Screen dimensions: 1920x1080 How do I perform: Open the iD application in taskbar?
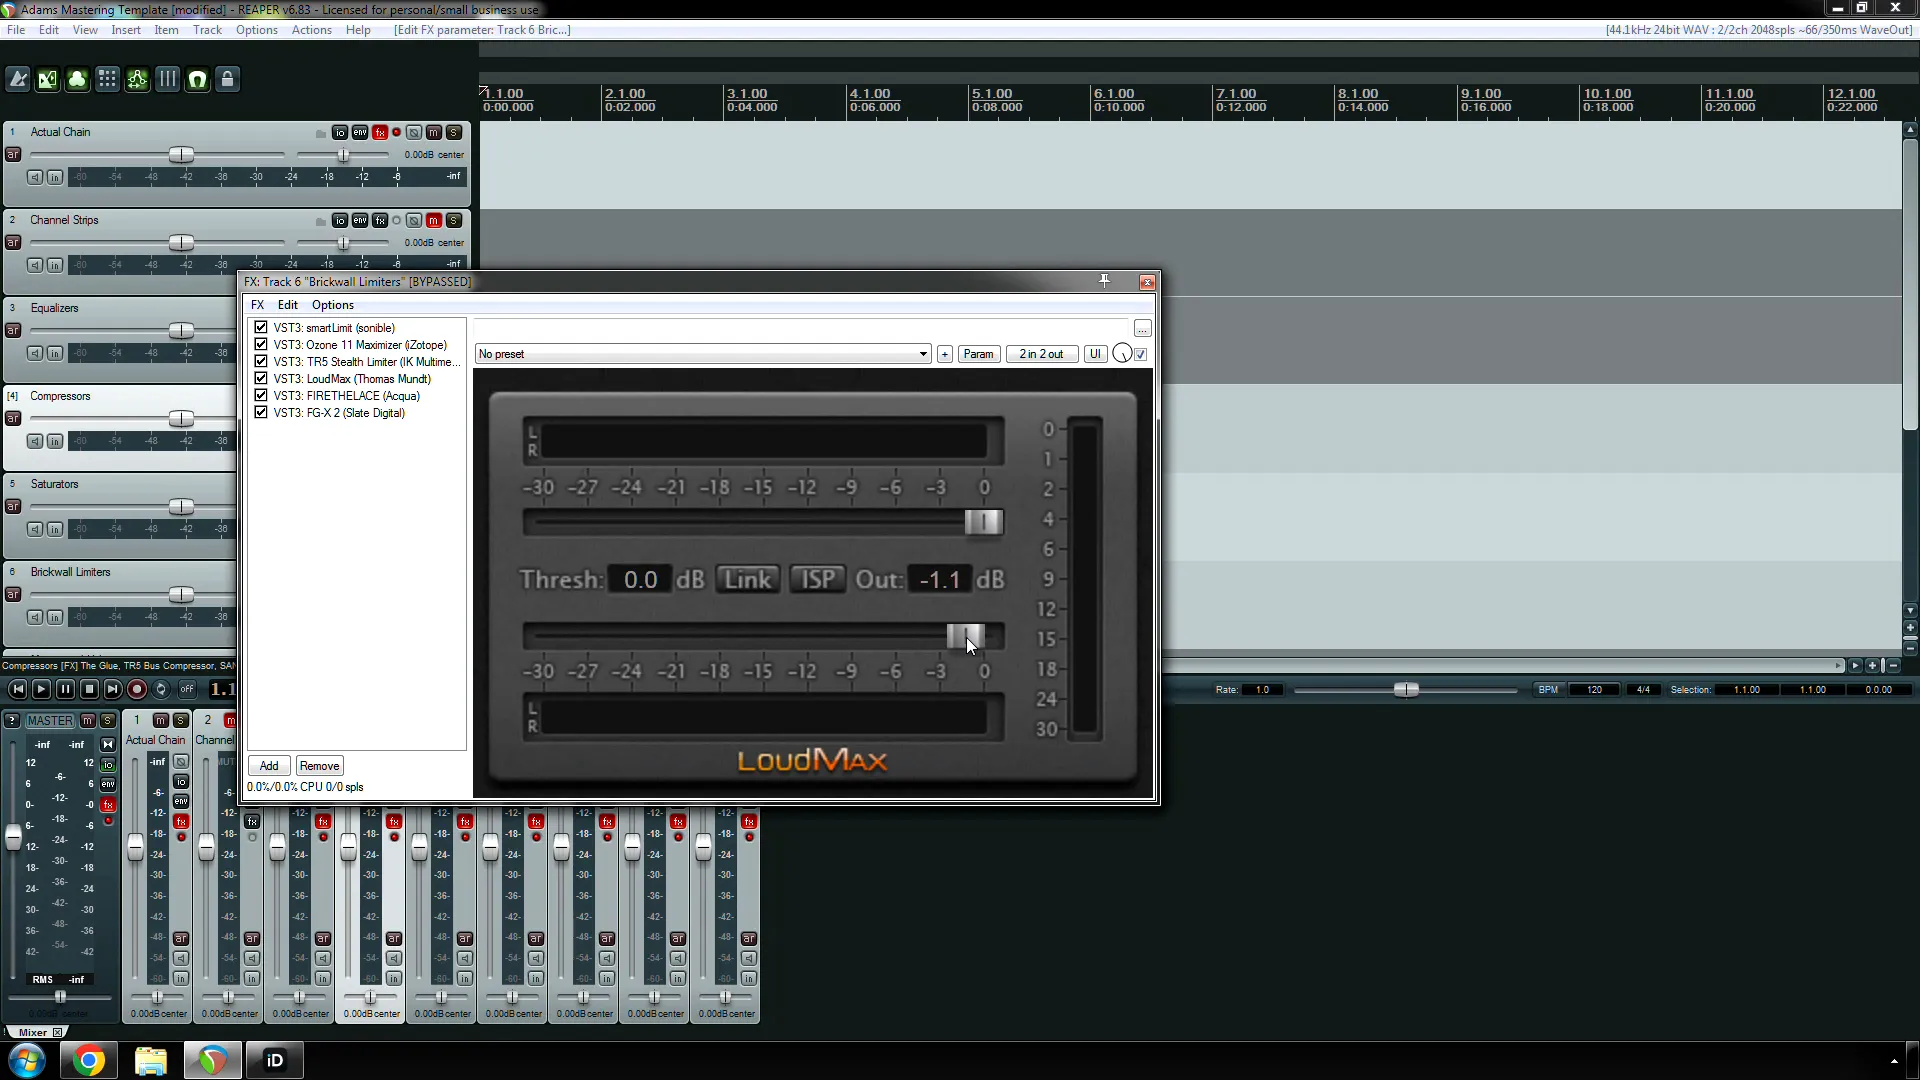click(274, 1060)
